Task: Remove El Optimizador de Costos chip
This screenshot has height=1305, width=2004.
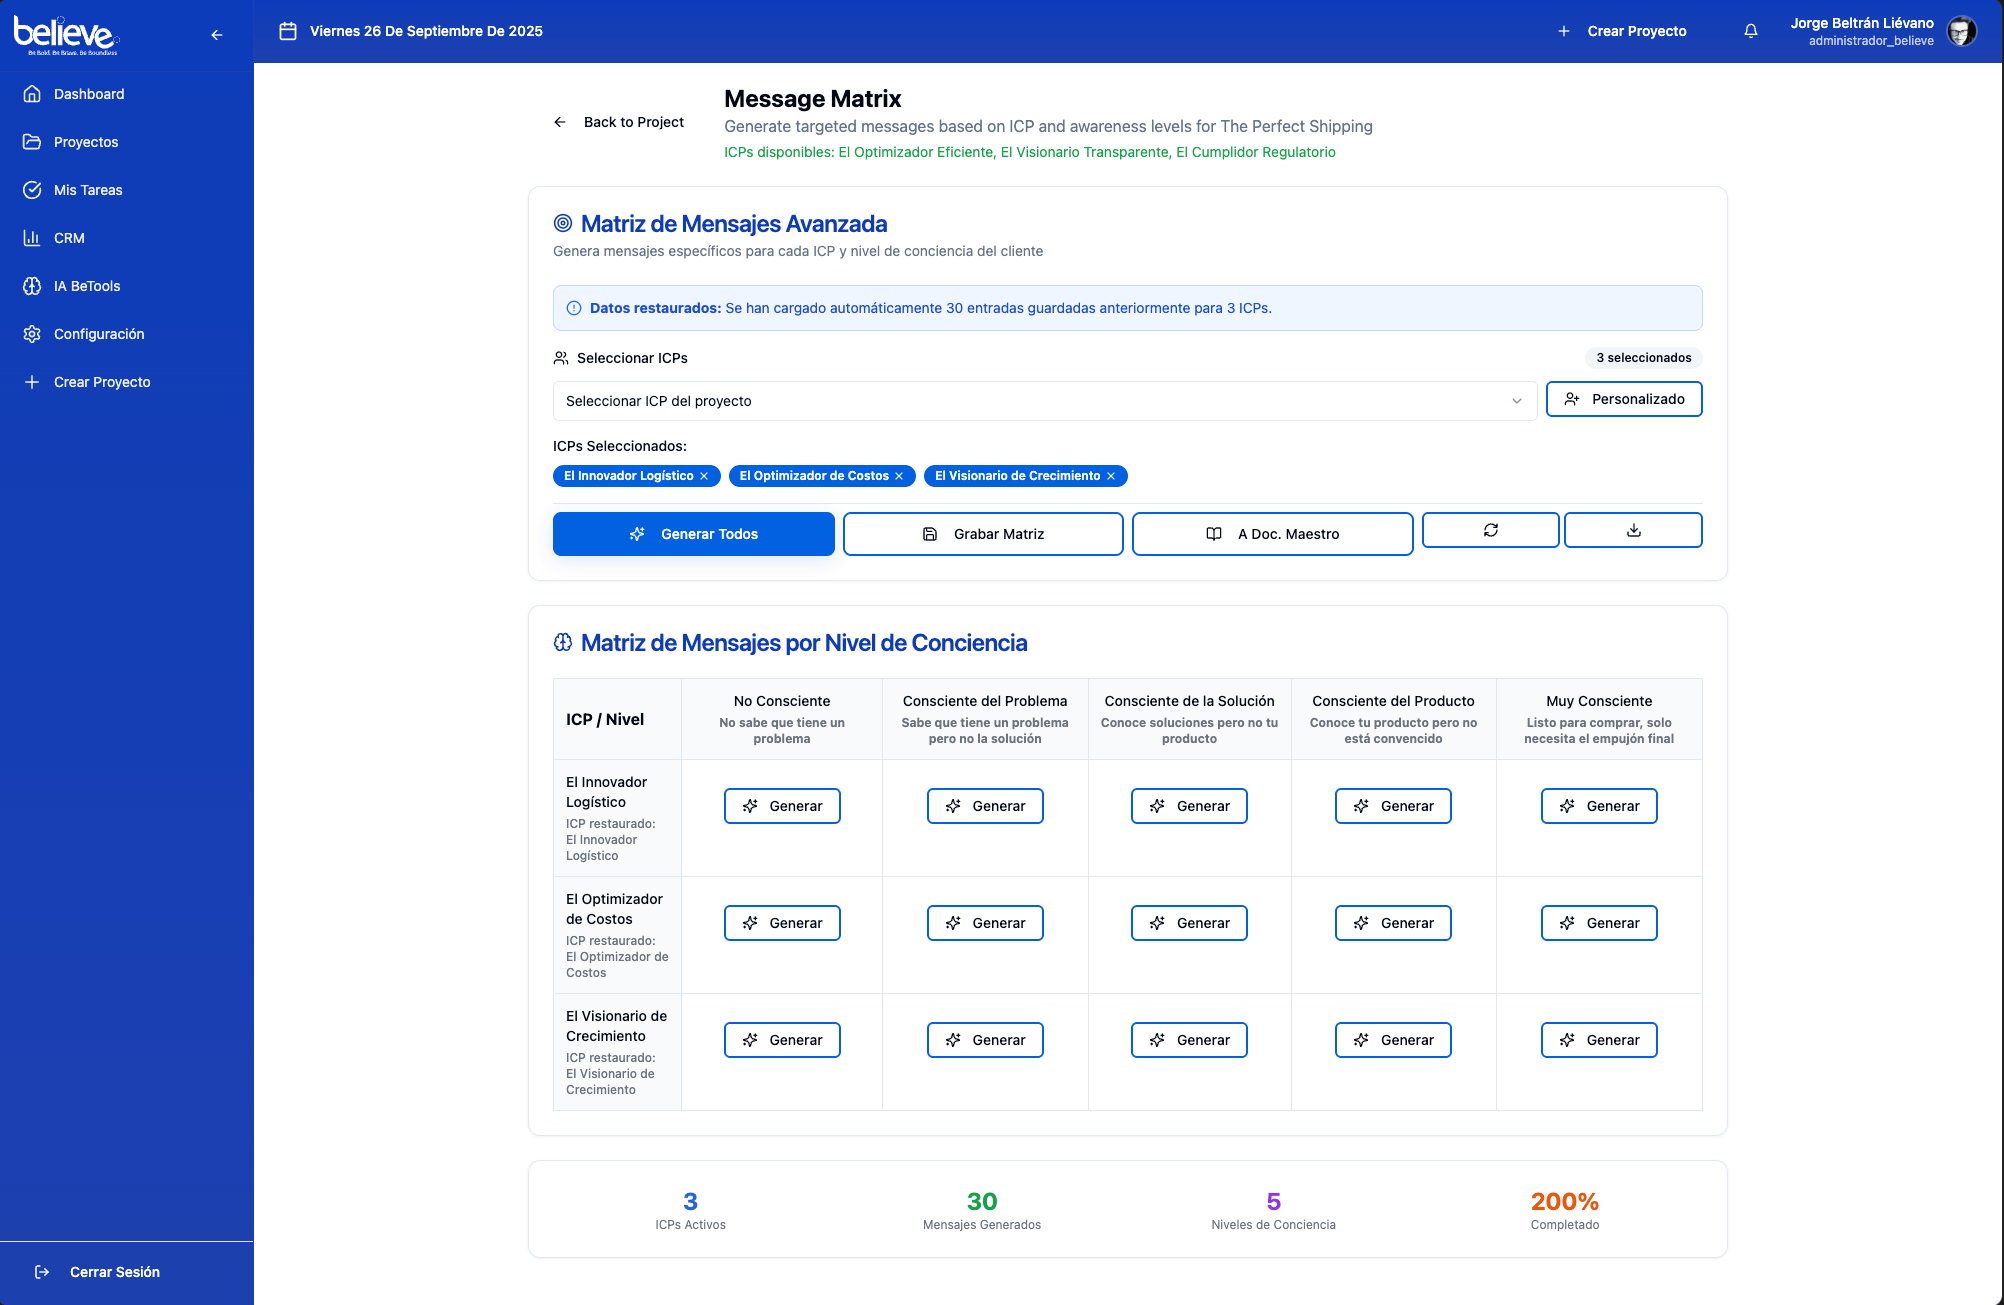Action: (899, 476)
